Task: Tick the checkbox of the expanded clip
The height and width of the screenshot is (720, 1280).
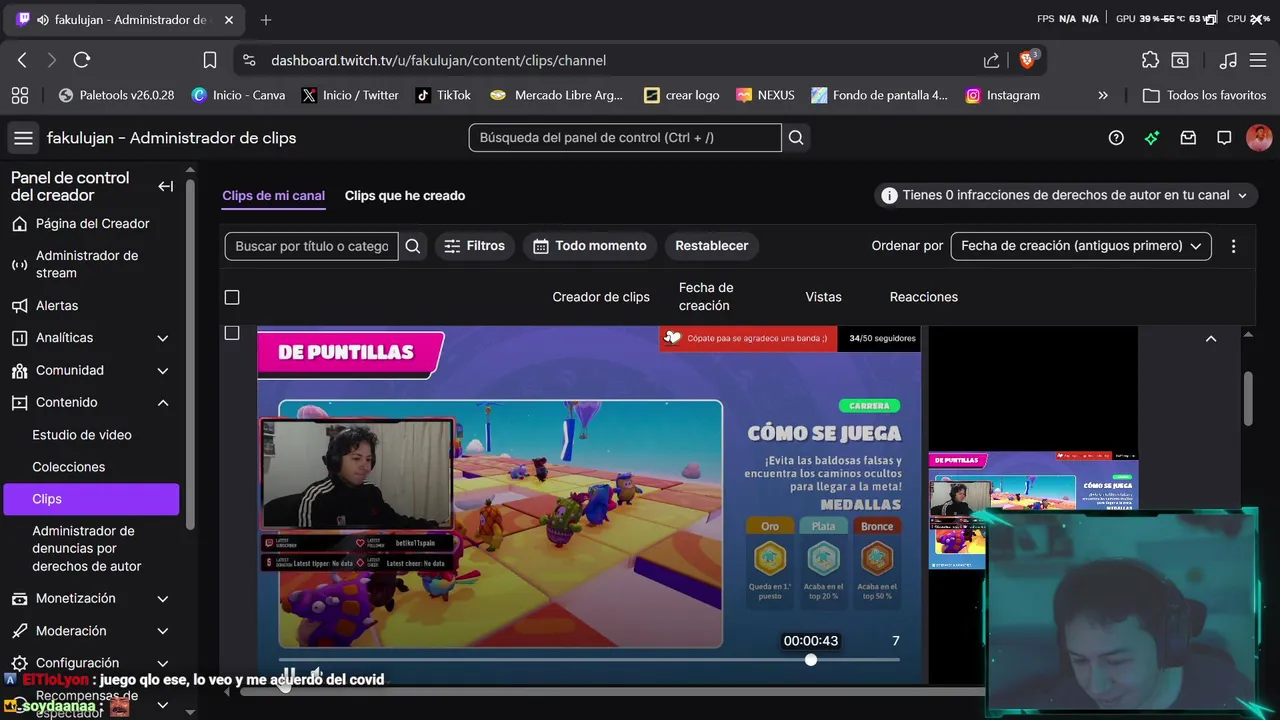Action: coord(232,332)
